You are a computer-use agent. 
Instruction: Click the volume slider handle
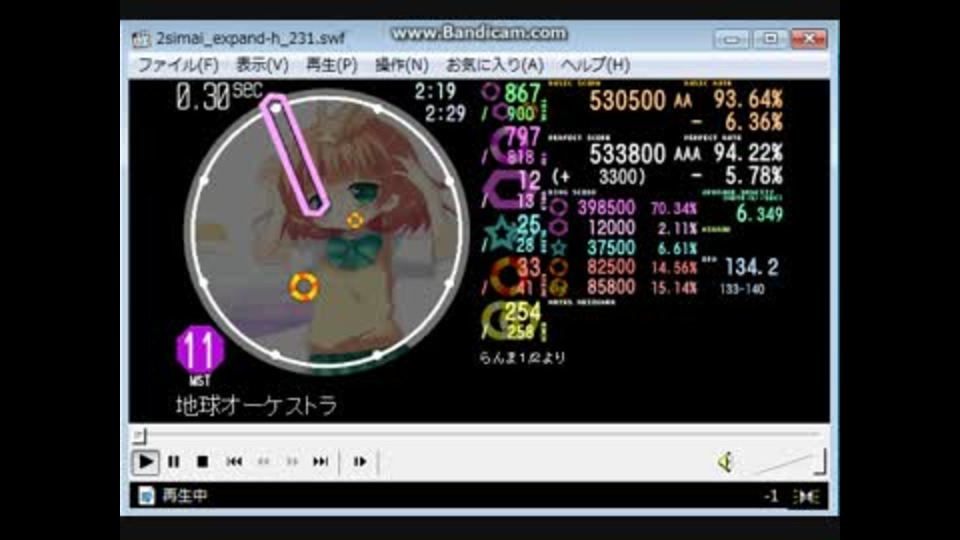point(820,462)
